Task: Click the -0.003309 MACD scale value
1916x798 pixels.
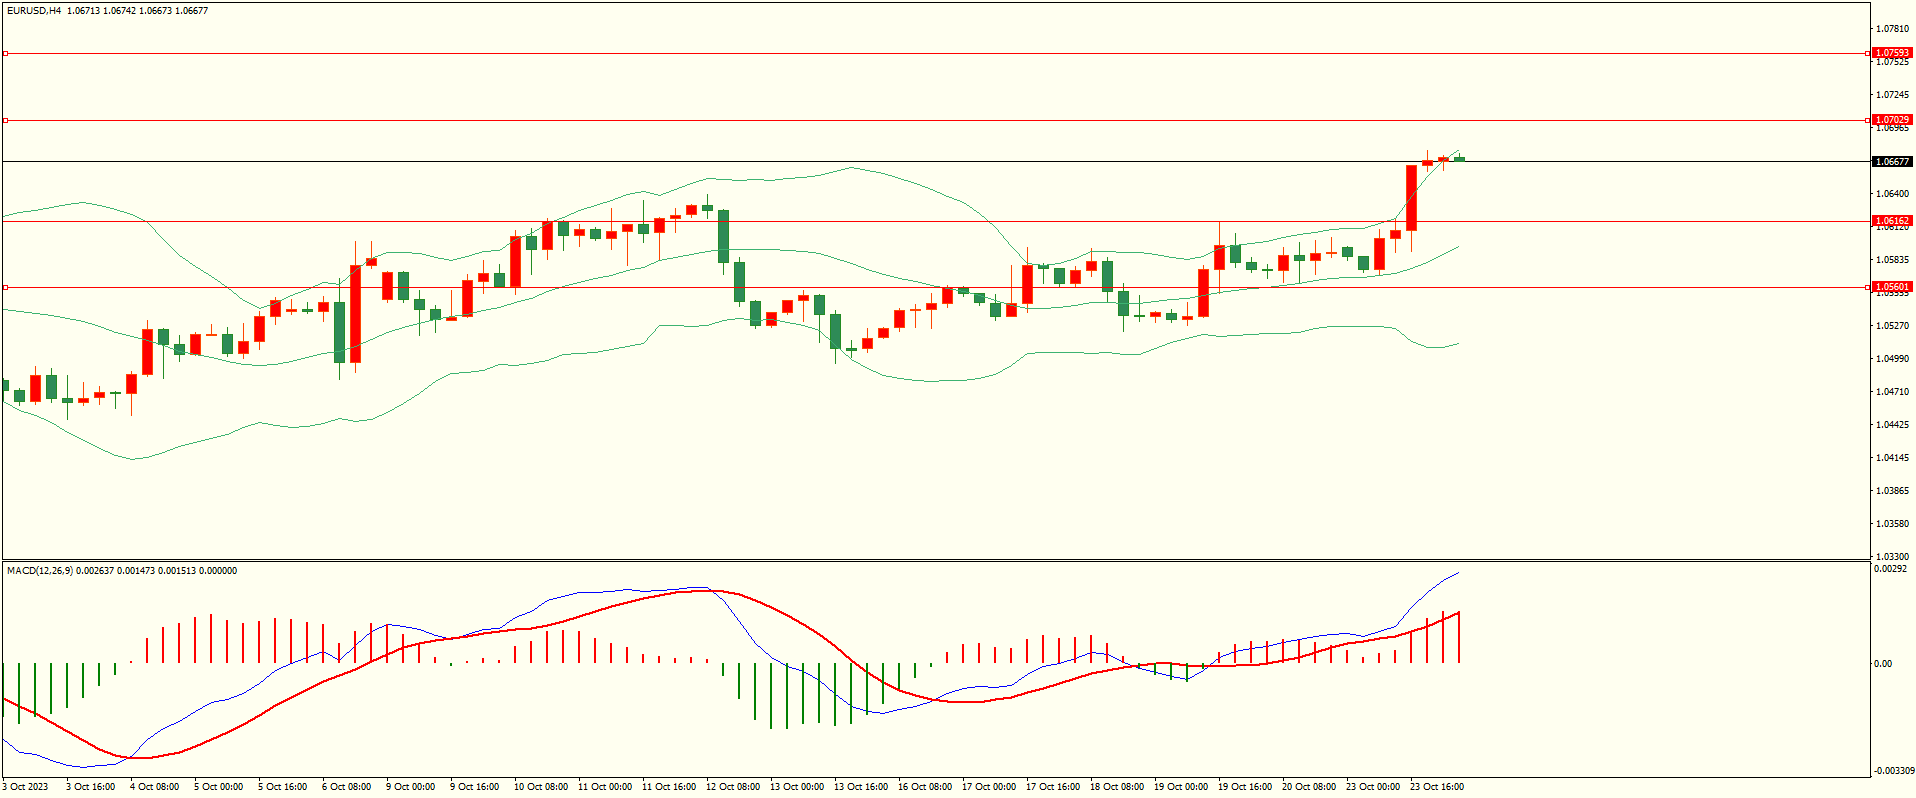Action: coord(1894,771)
